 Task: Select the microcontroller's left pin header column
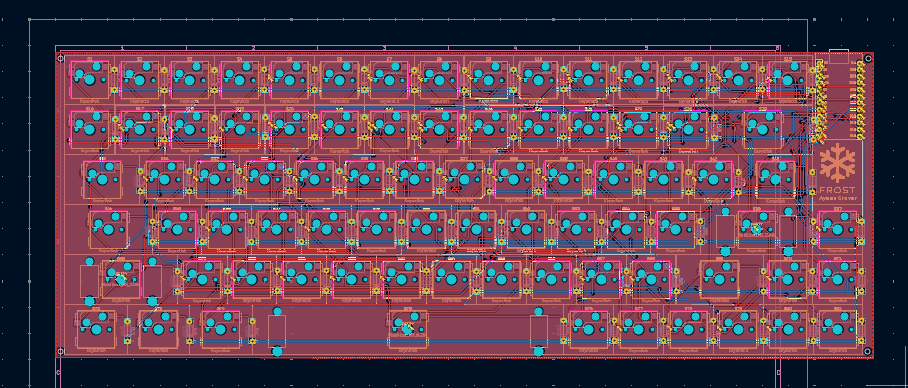tap(819, 100)
